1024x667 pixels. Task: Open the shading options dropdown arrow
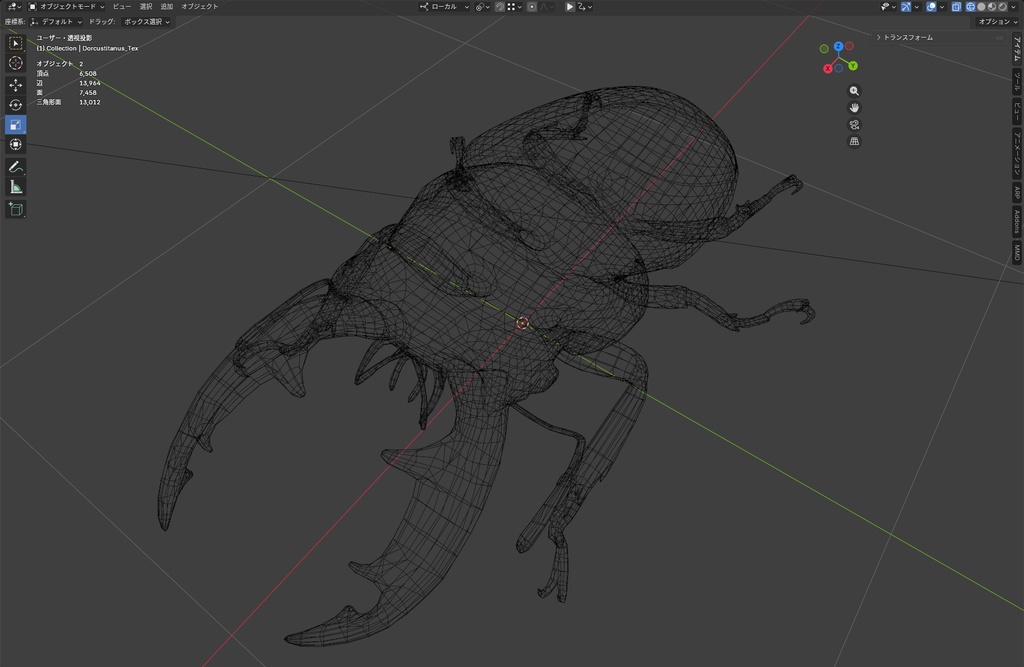point(1014,7)
